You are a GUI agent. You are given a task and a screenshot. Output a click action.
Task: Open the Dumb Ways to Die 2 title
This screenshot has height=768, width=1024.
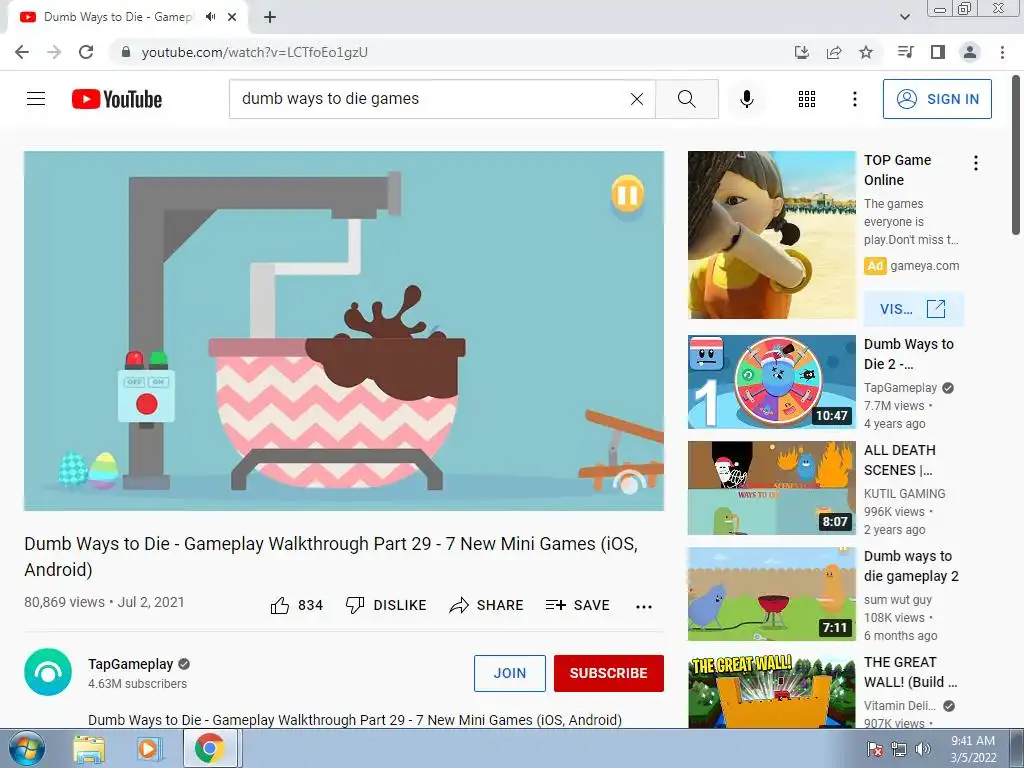click(908, 354)
